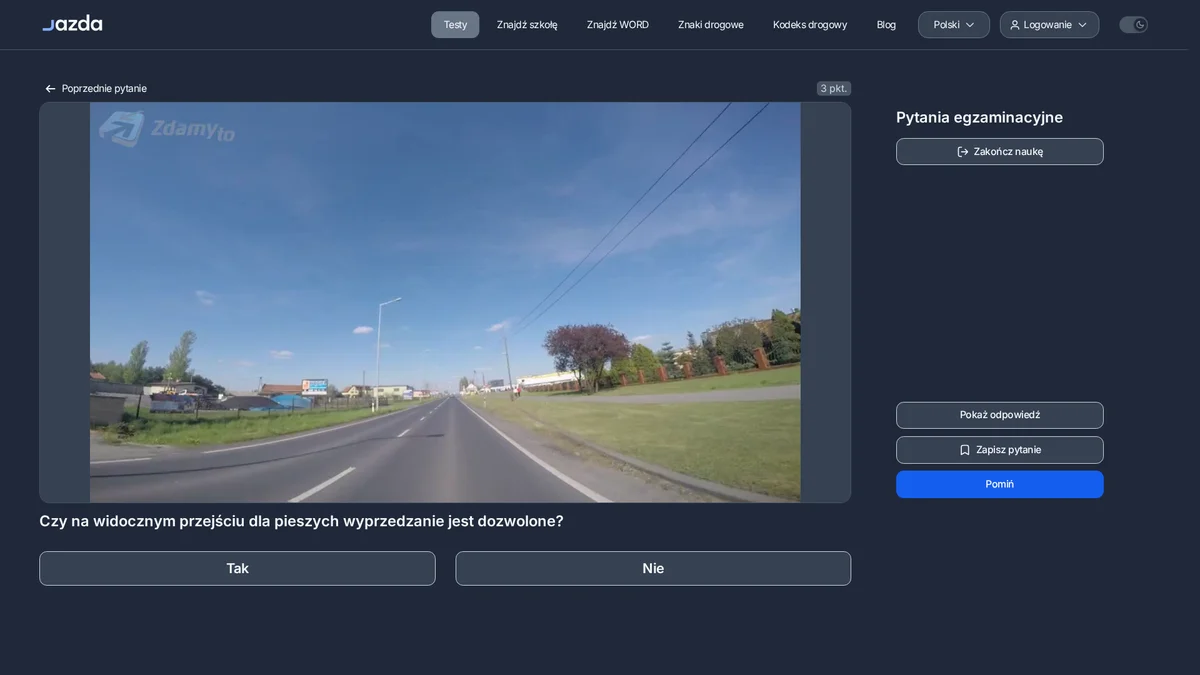Navigate to Znaki drogowe

pyautogui.click(x=711, y=25)
